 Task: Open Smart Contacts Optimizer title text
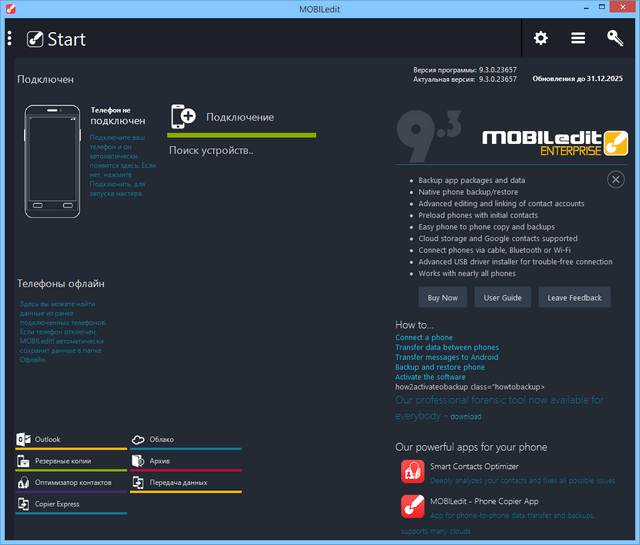tap(474, 466)
